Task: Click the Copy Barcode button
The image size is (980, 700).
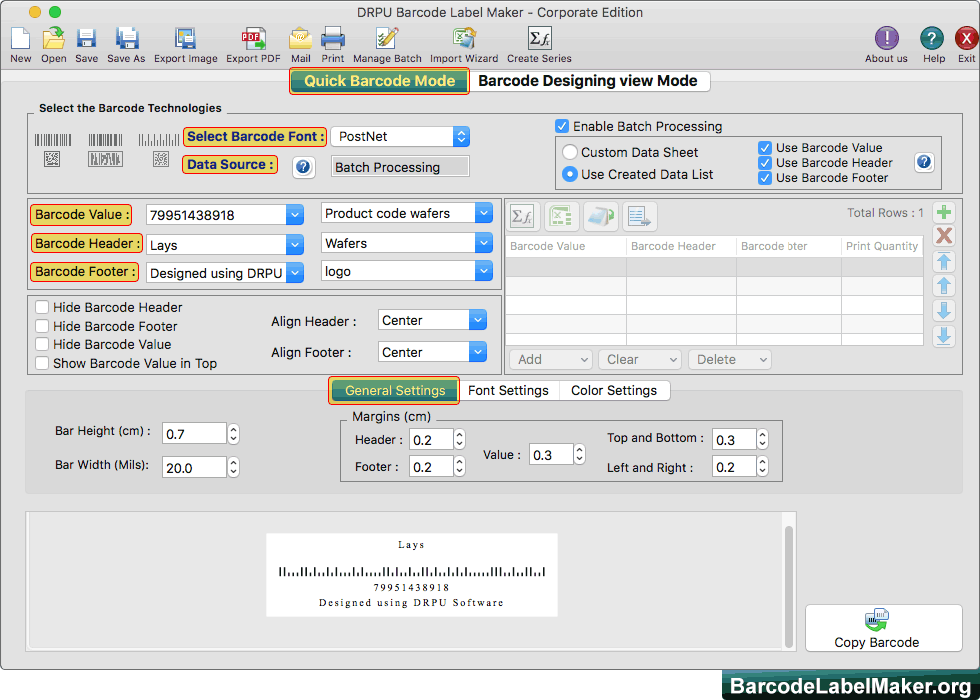Action: point(883,628)
